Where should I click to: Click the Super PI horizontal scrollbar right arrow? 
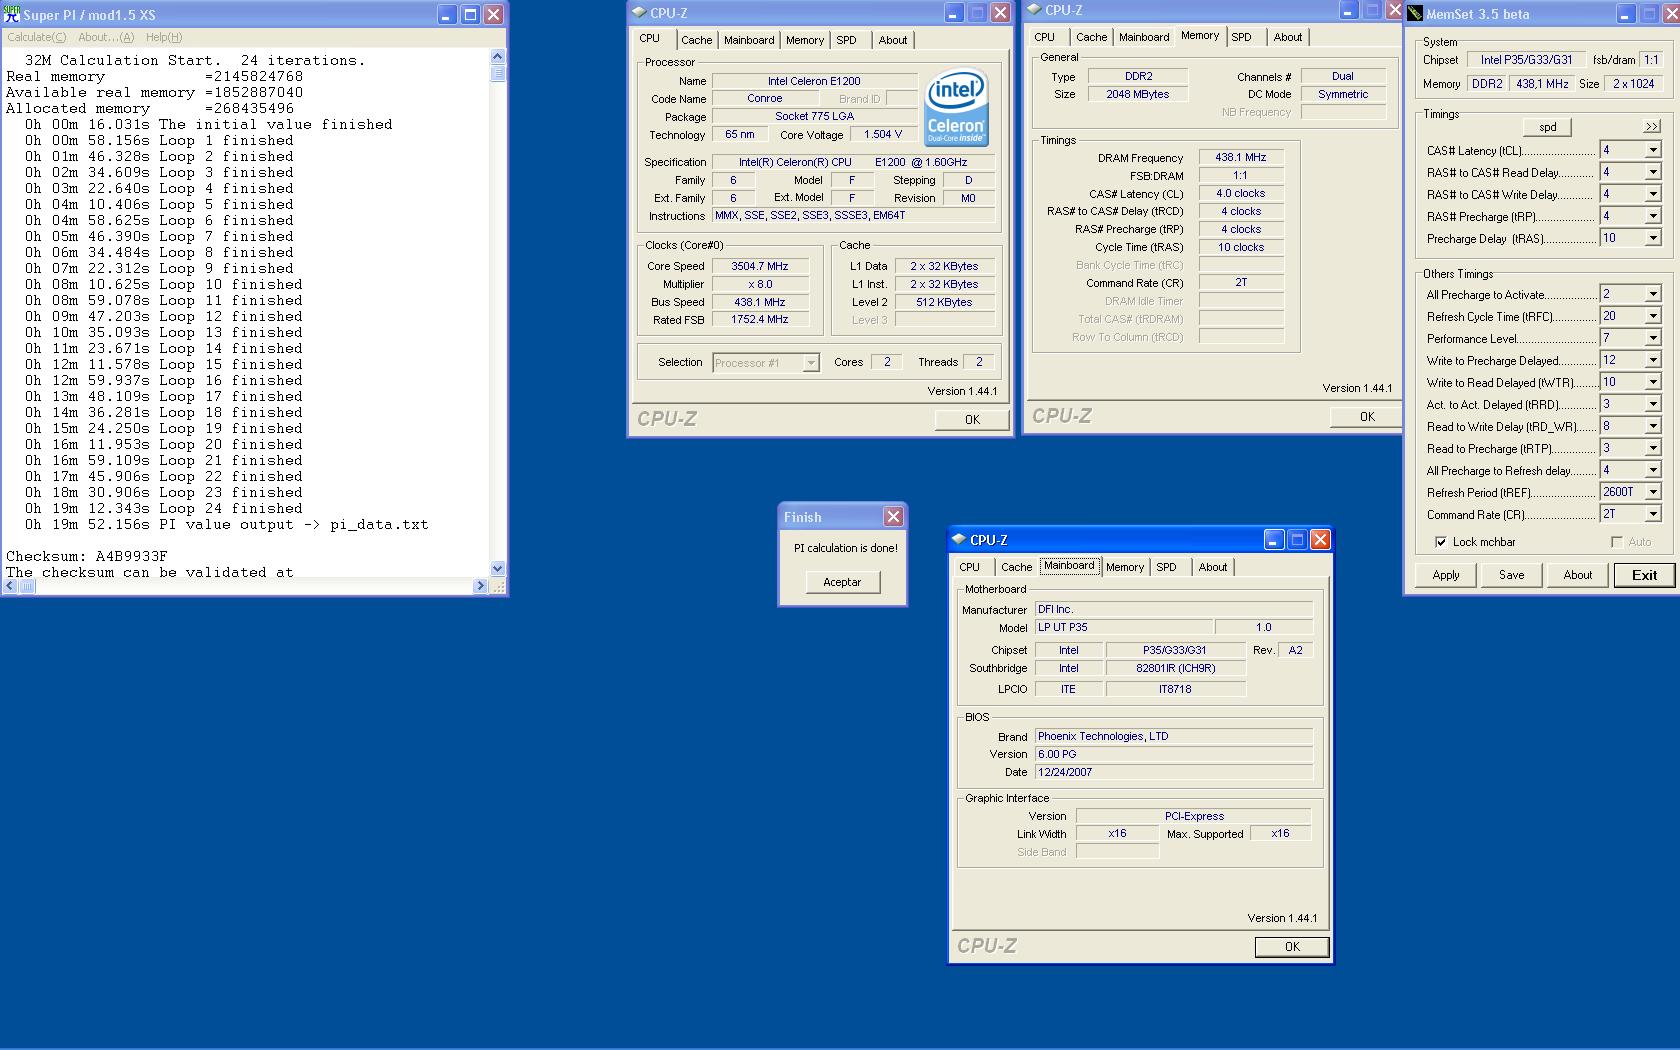(480, 586)
